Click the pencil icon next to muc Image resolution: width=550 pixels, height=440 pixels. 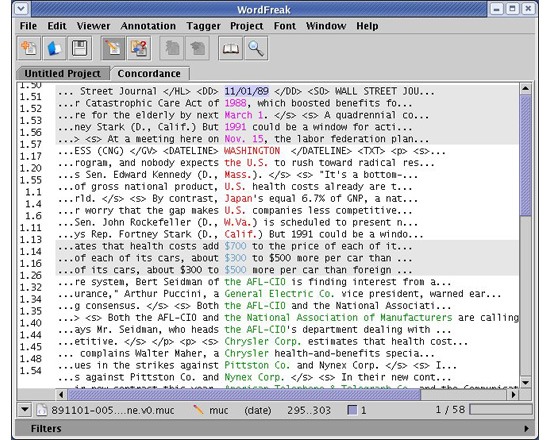point(198,409)
